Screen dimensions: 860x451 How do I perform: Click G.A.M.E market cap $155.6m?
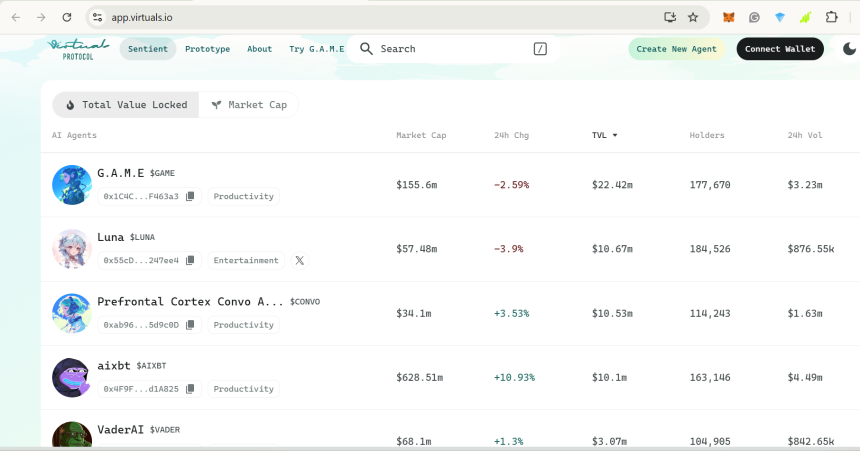pyautogui.click(x=417, y=185)
